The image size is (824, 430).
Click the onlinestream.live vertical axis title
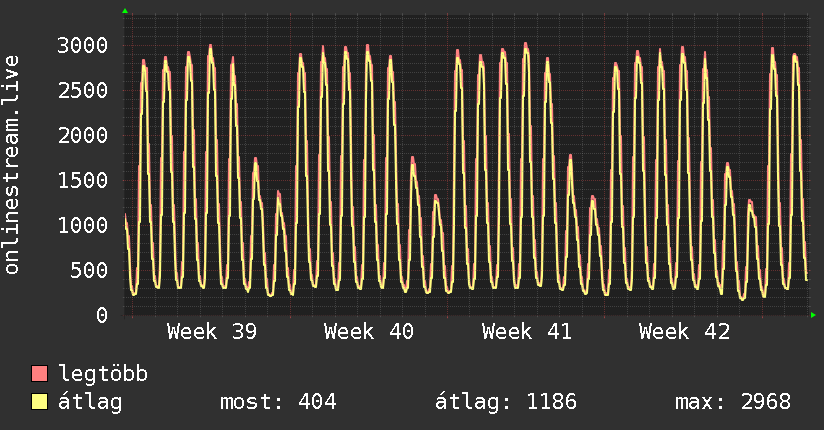coord(12,165)
